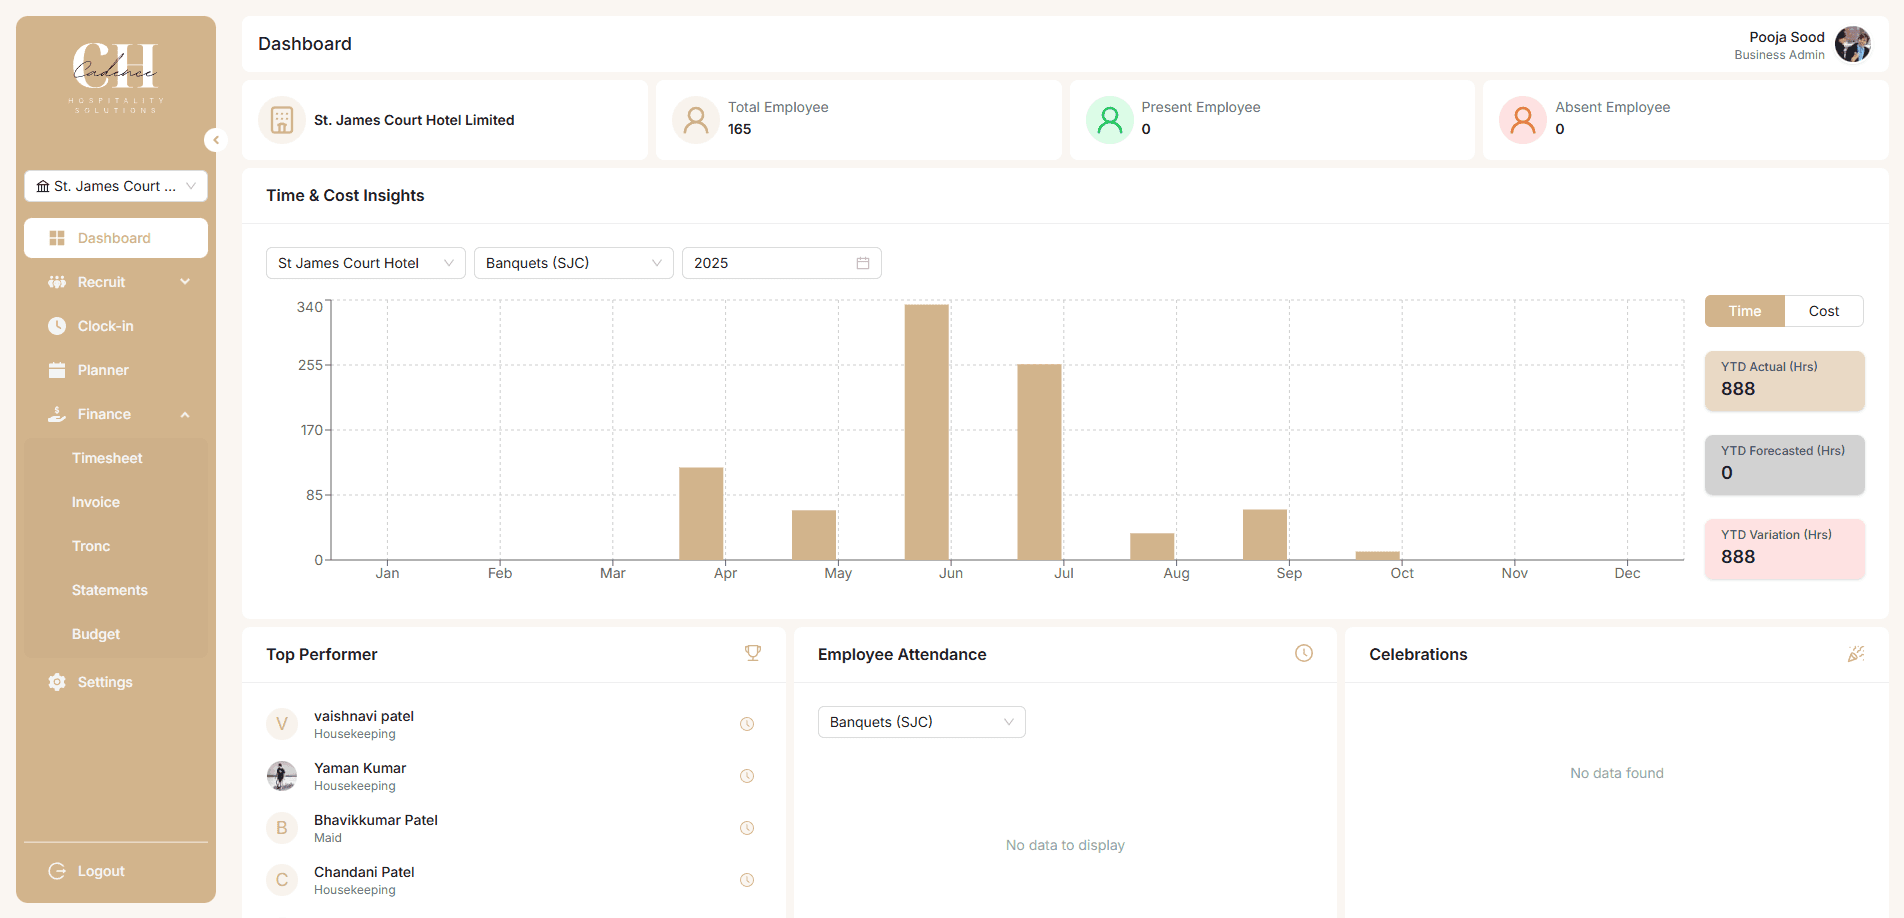Open the Banquets (SJC) dropdown in Employee Attendance
This screenshot has height=918, width=1904.
click(922, 722)
